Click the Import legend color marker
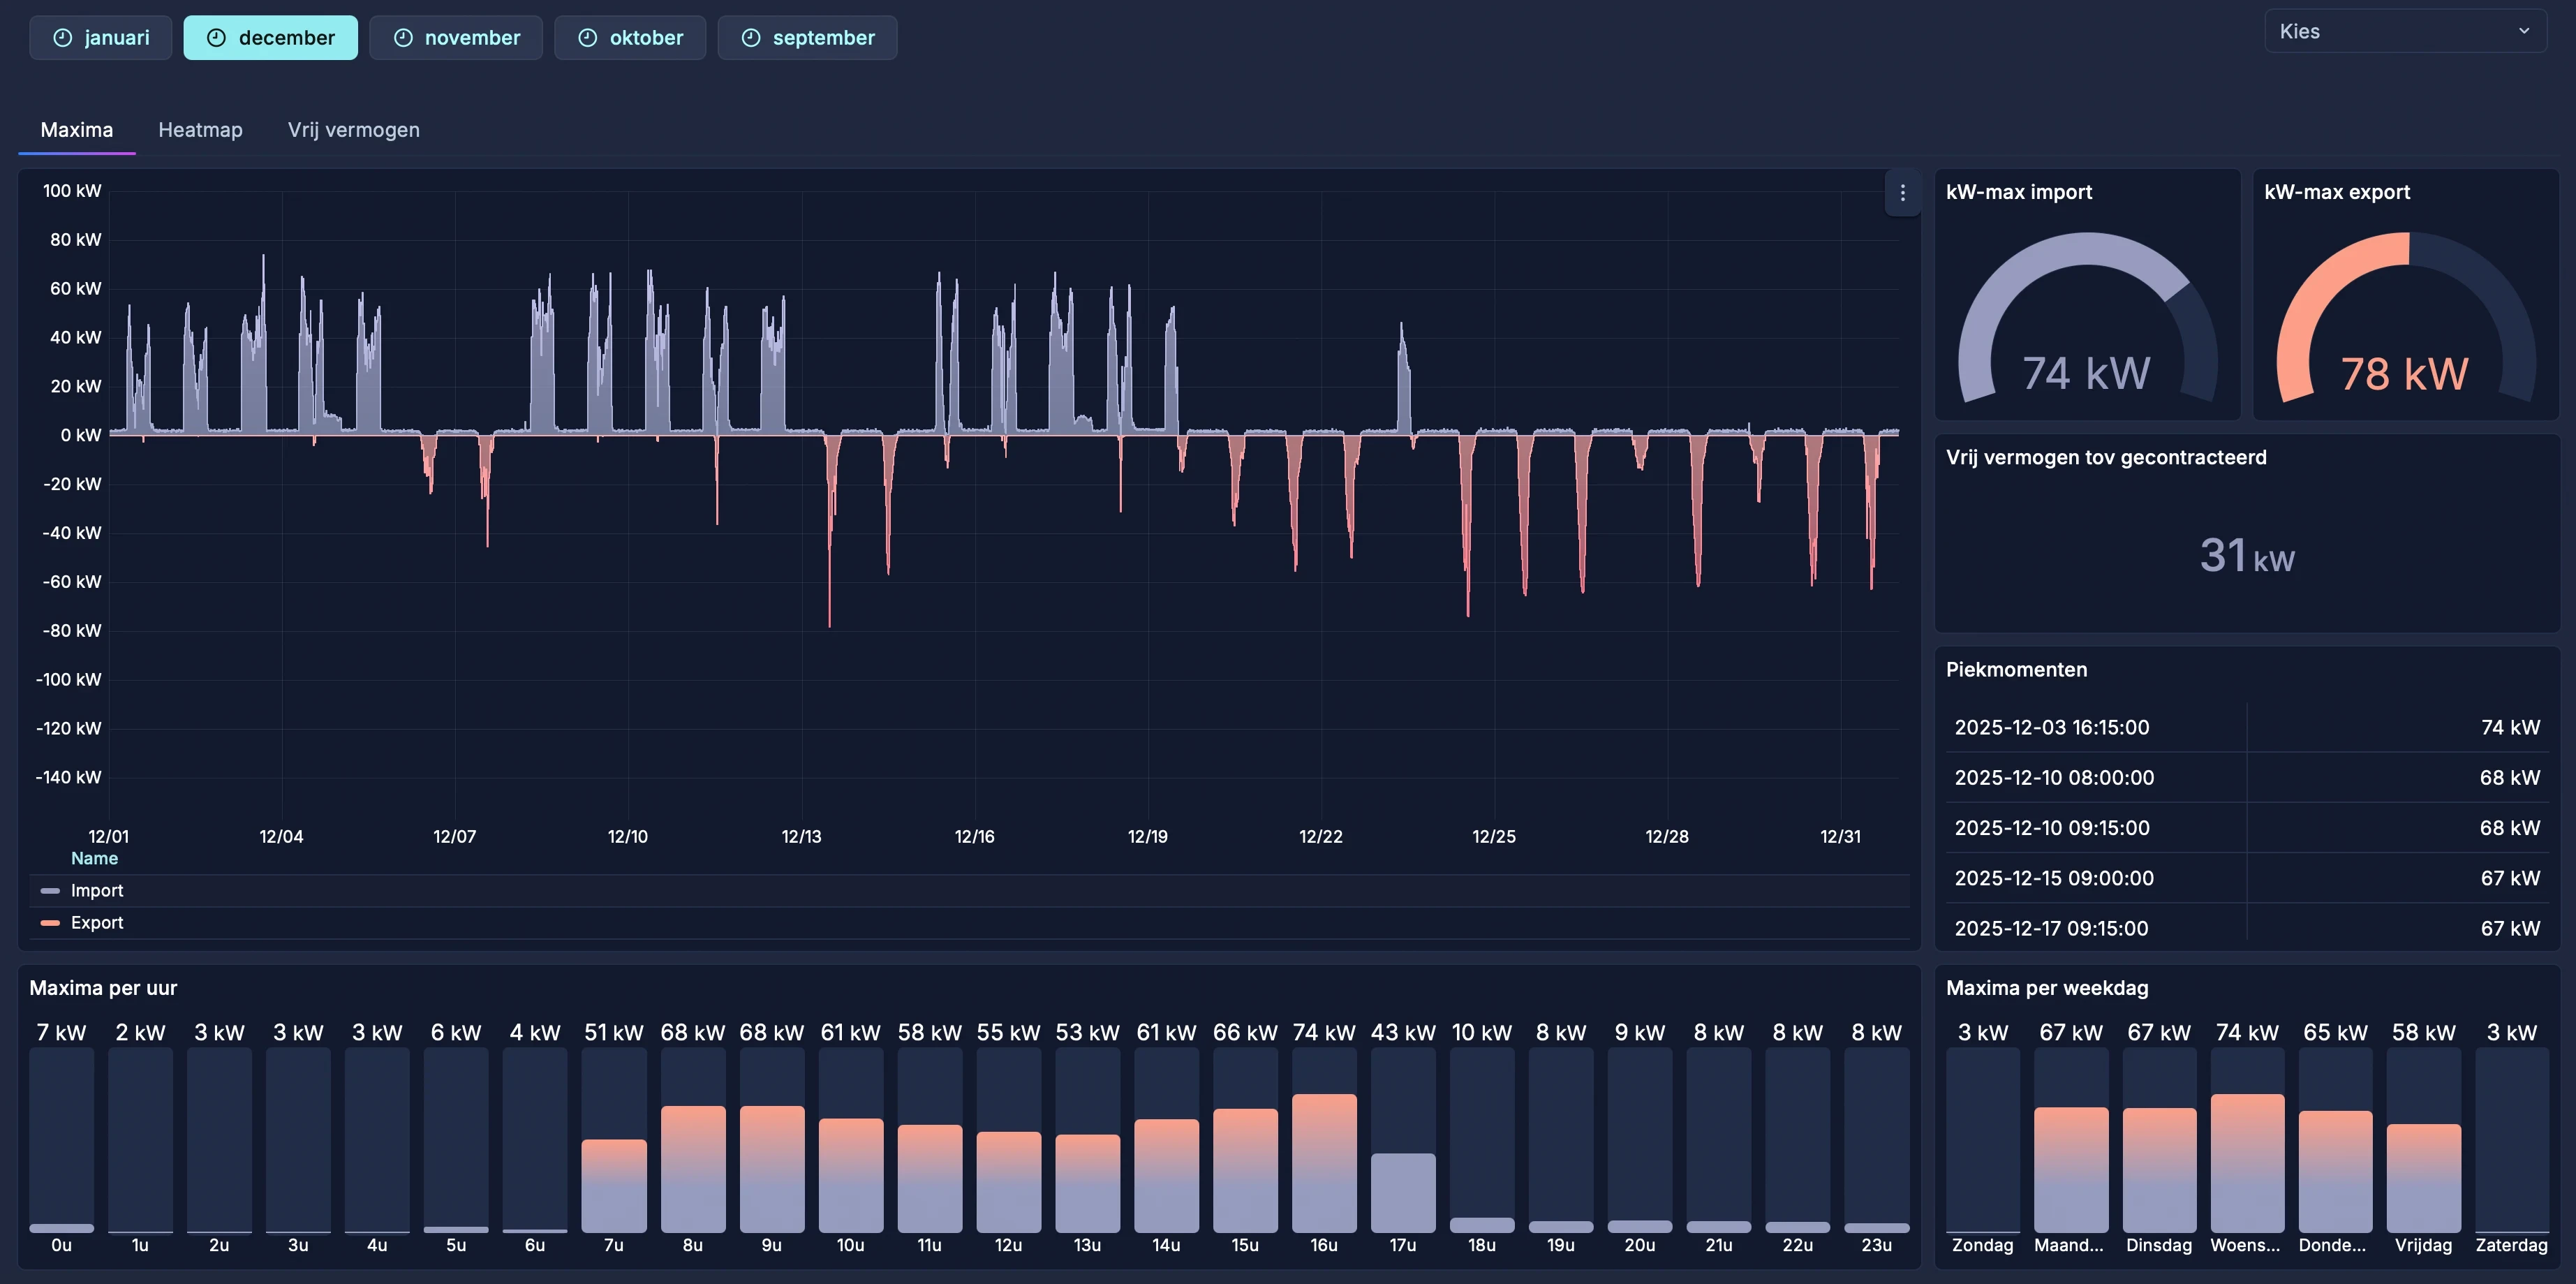 pyautogui.click(x=50, y=891)
